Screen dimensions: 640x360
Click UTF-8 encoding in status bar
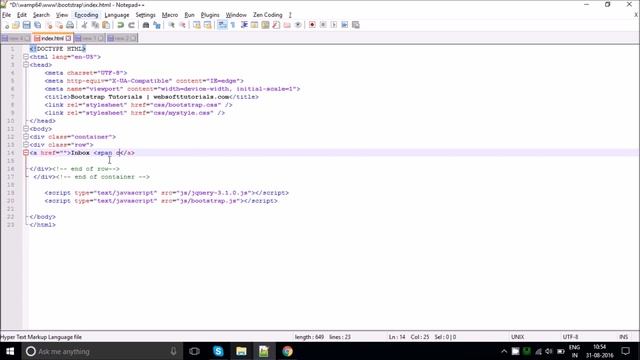point(570,337)
